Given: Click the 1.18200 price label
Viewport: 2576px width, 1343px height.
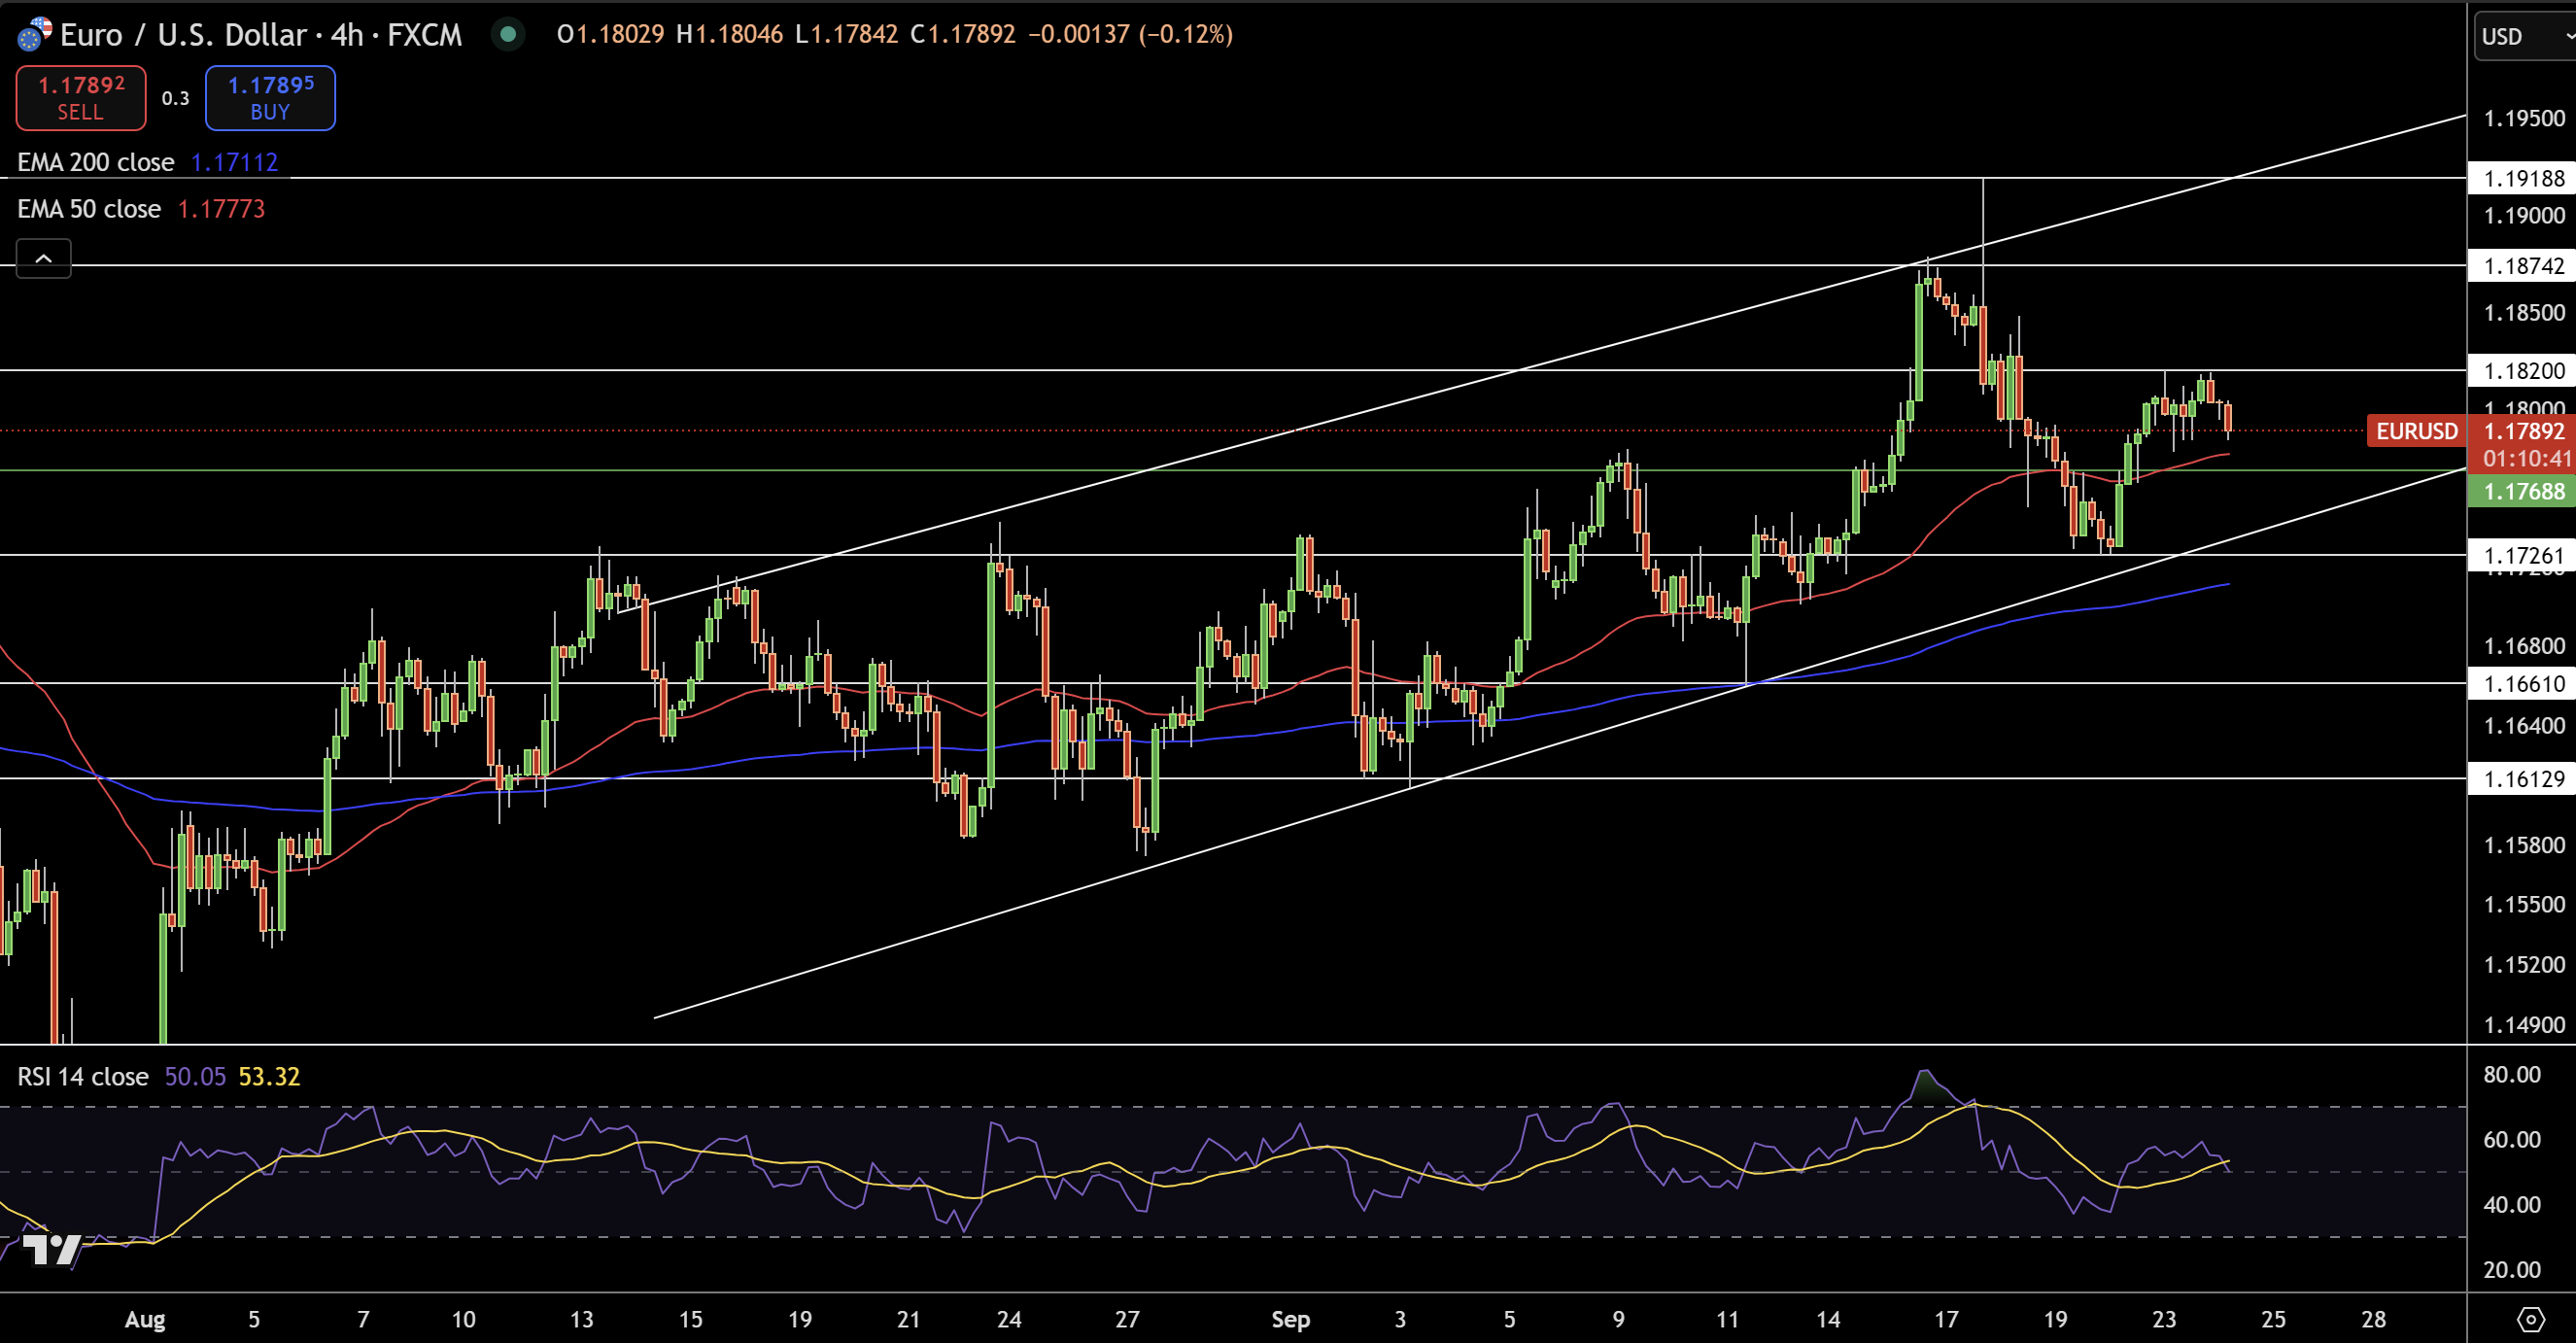Looking at the screenshot, I should (x=2523, y=370).
